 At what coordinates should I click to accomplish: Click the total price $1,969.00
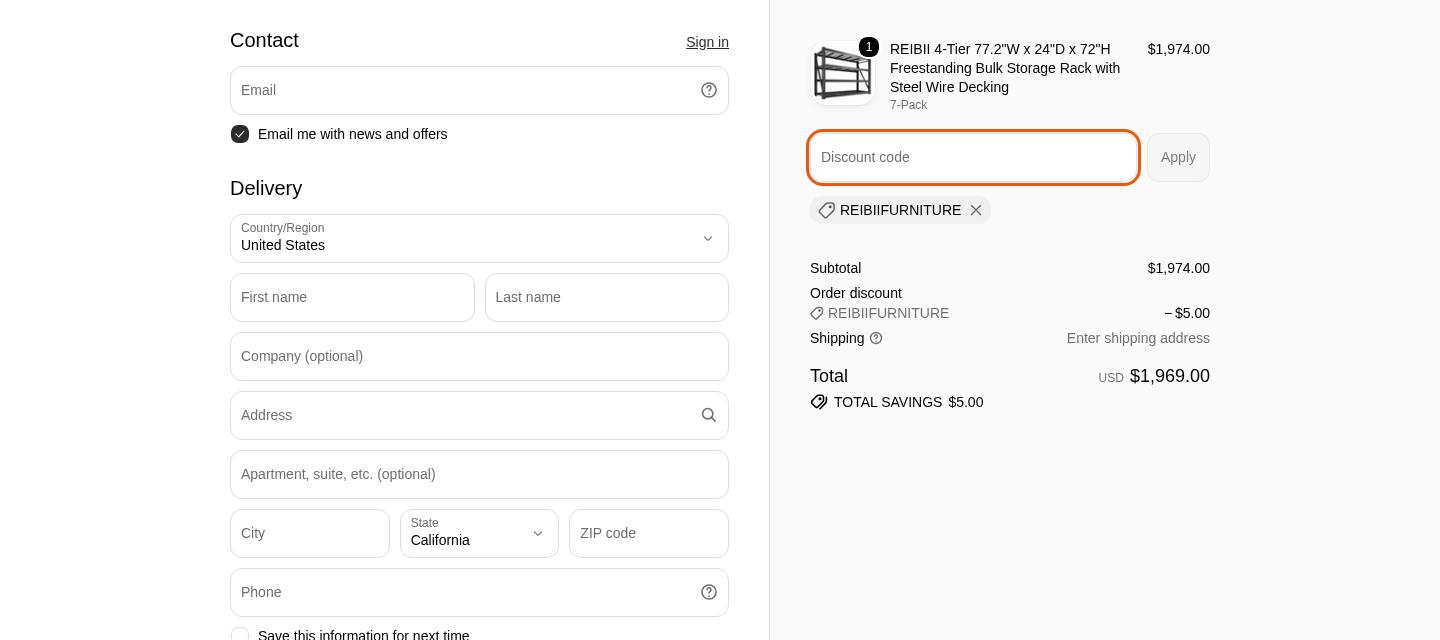pyautogui.click(x=1169, y=376)
